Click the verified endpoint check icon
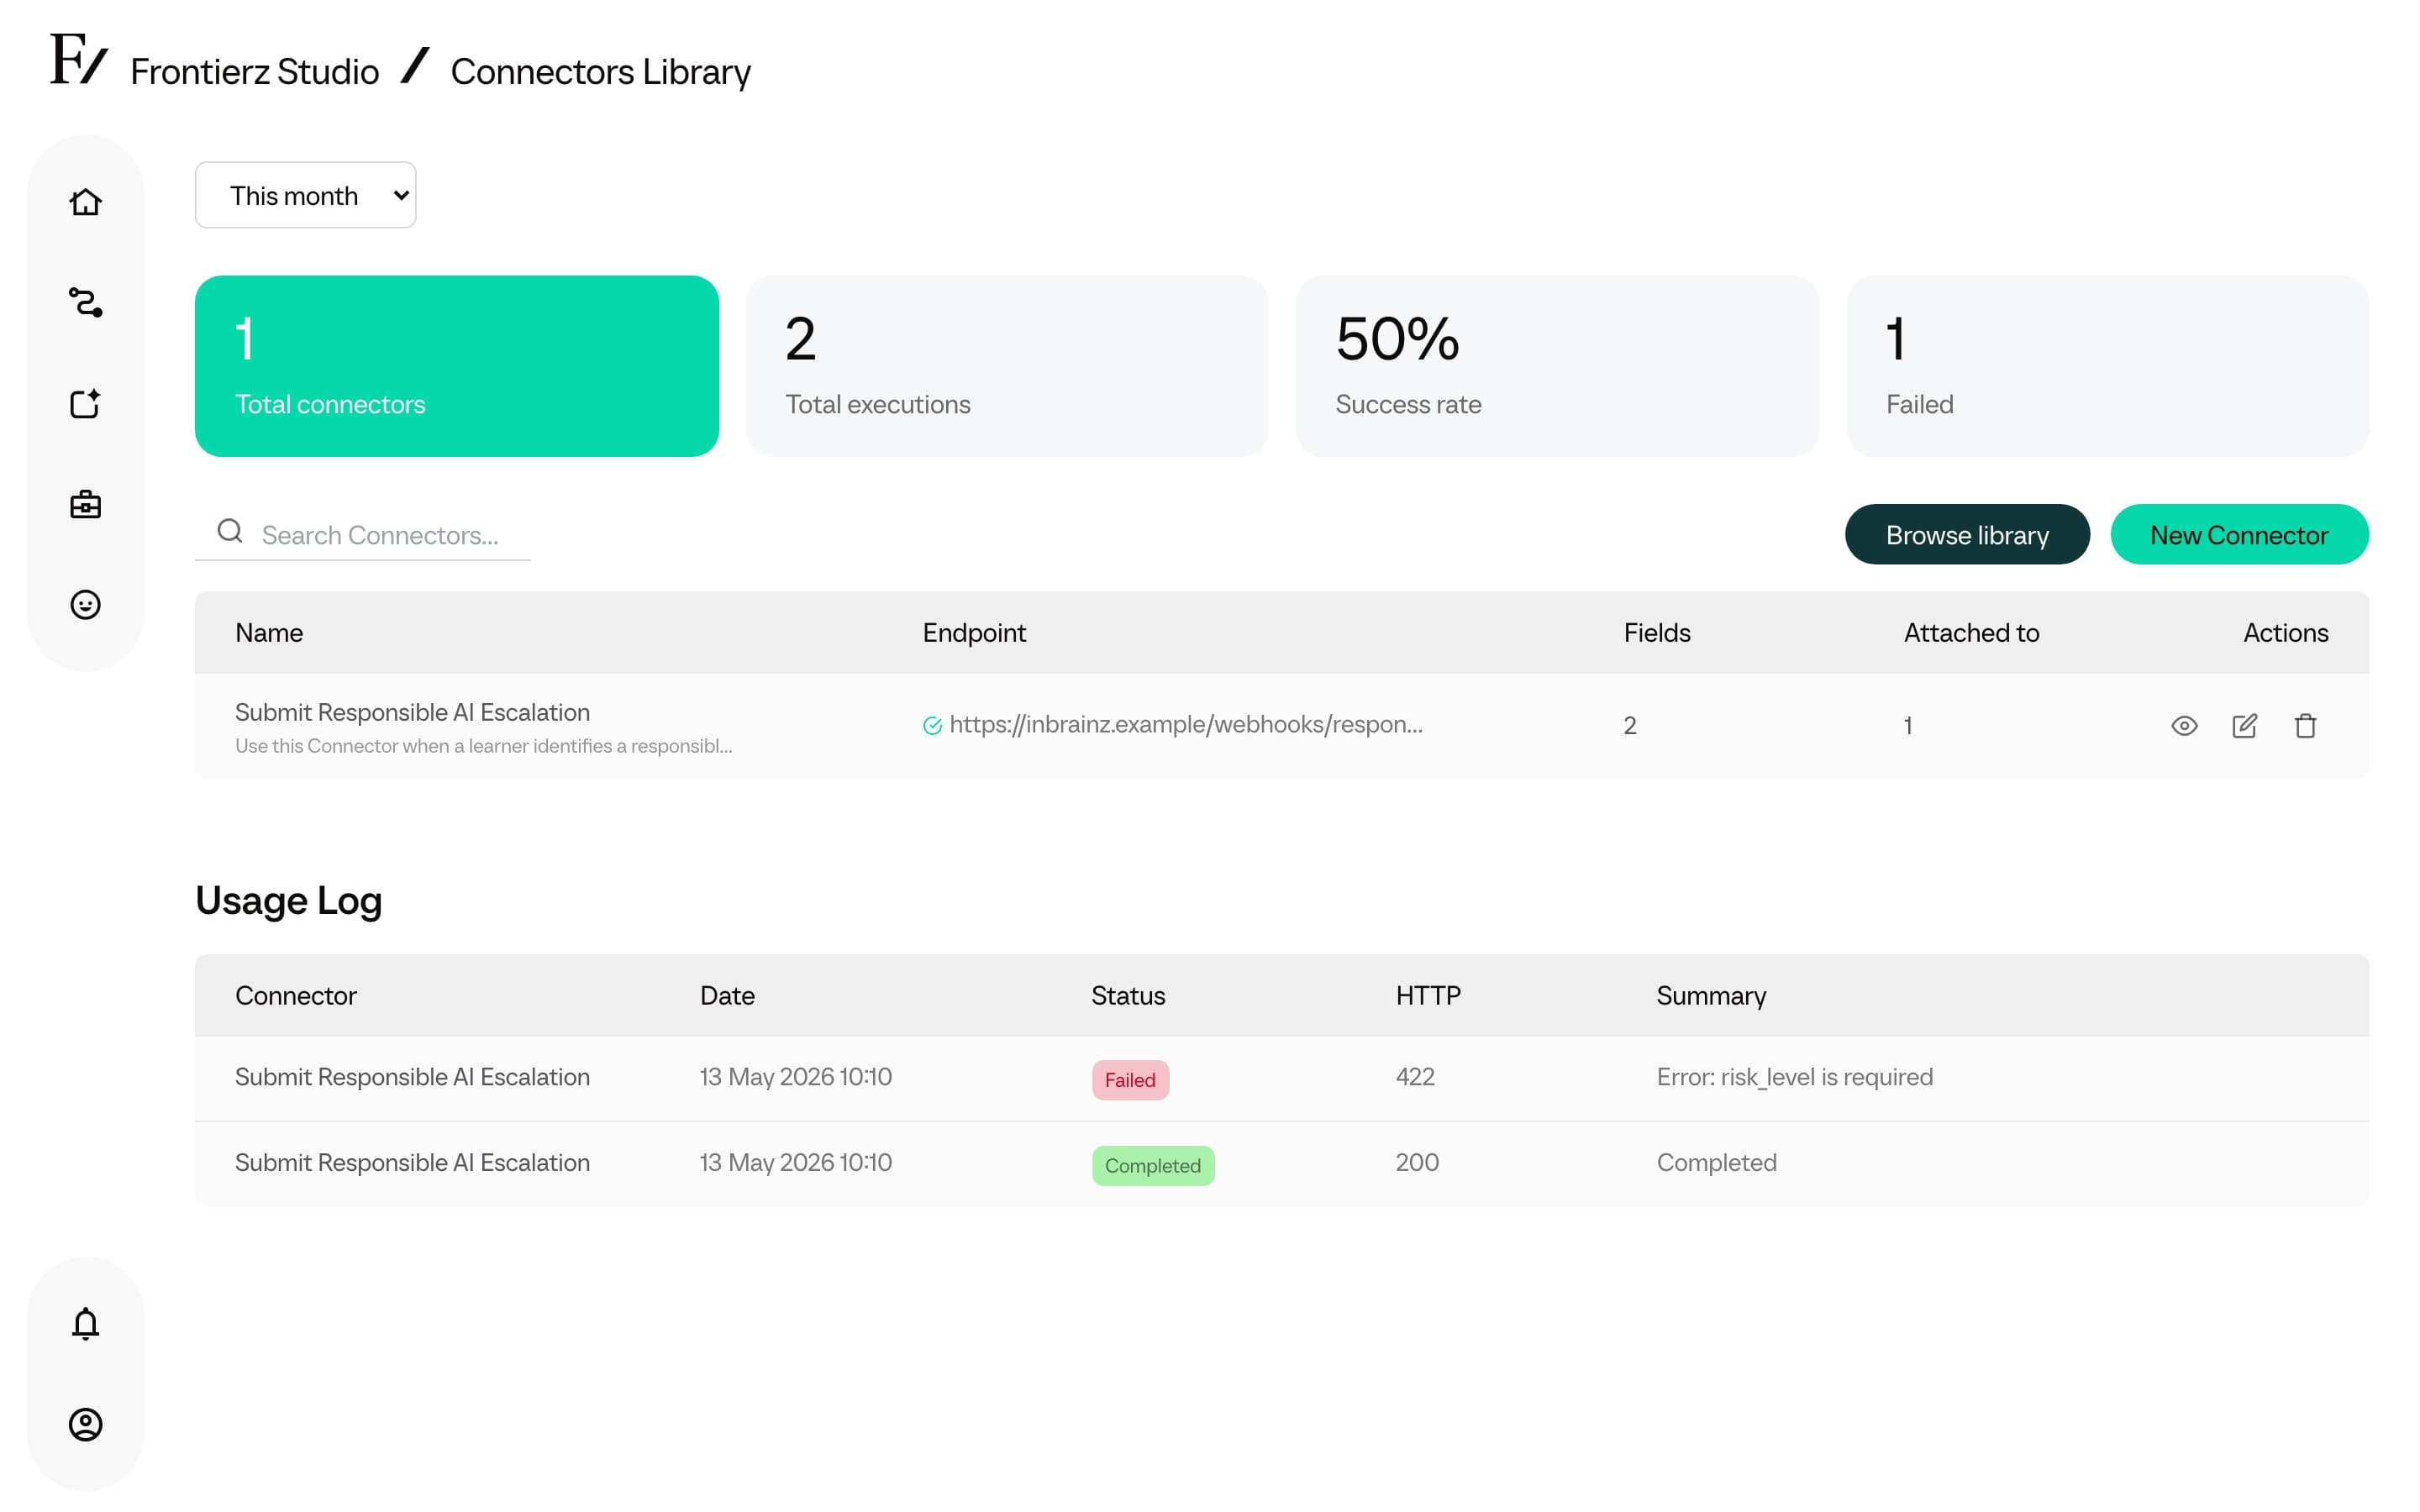The image size is (2420, 1512). click(932, 726)
